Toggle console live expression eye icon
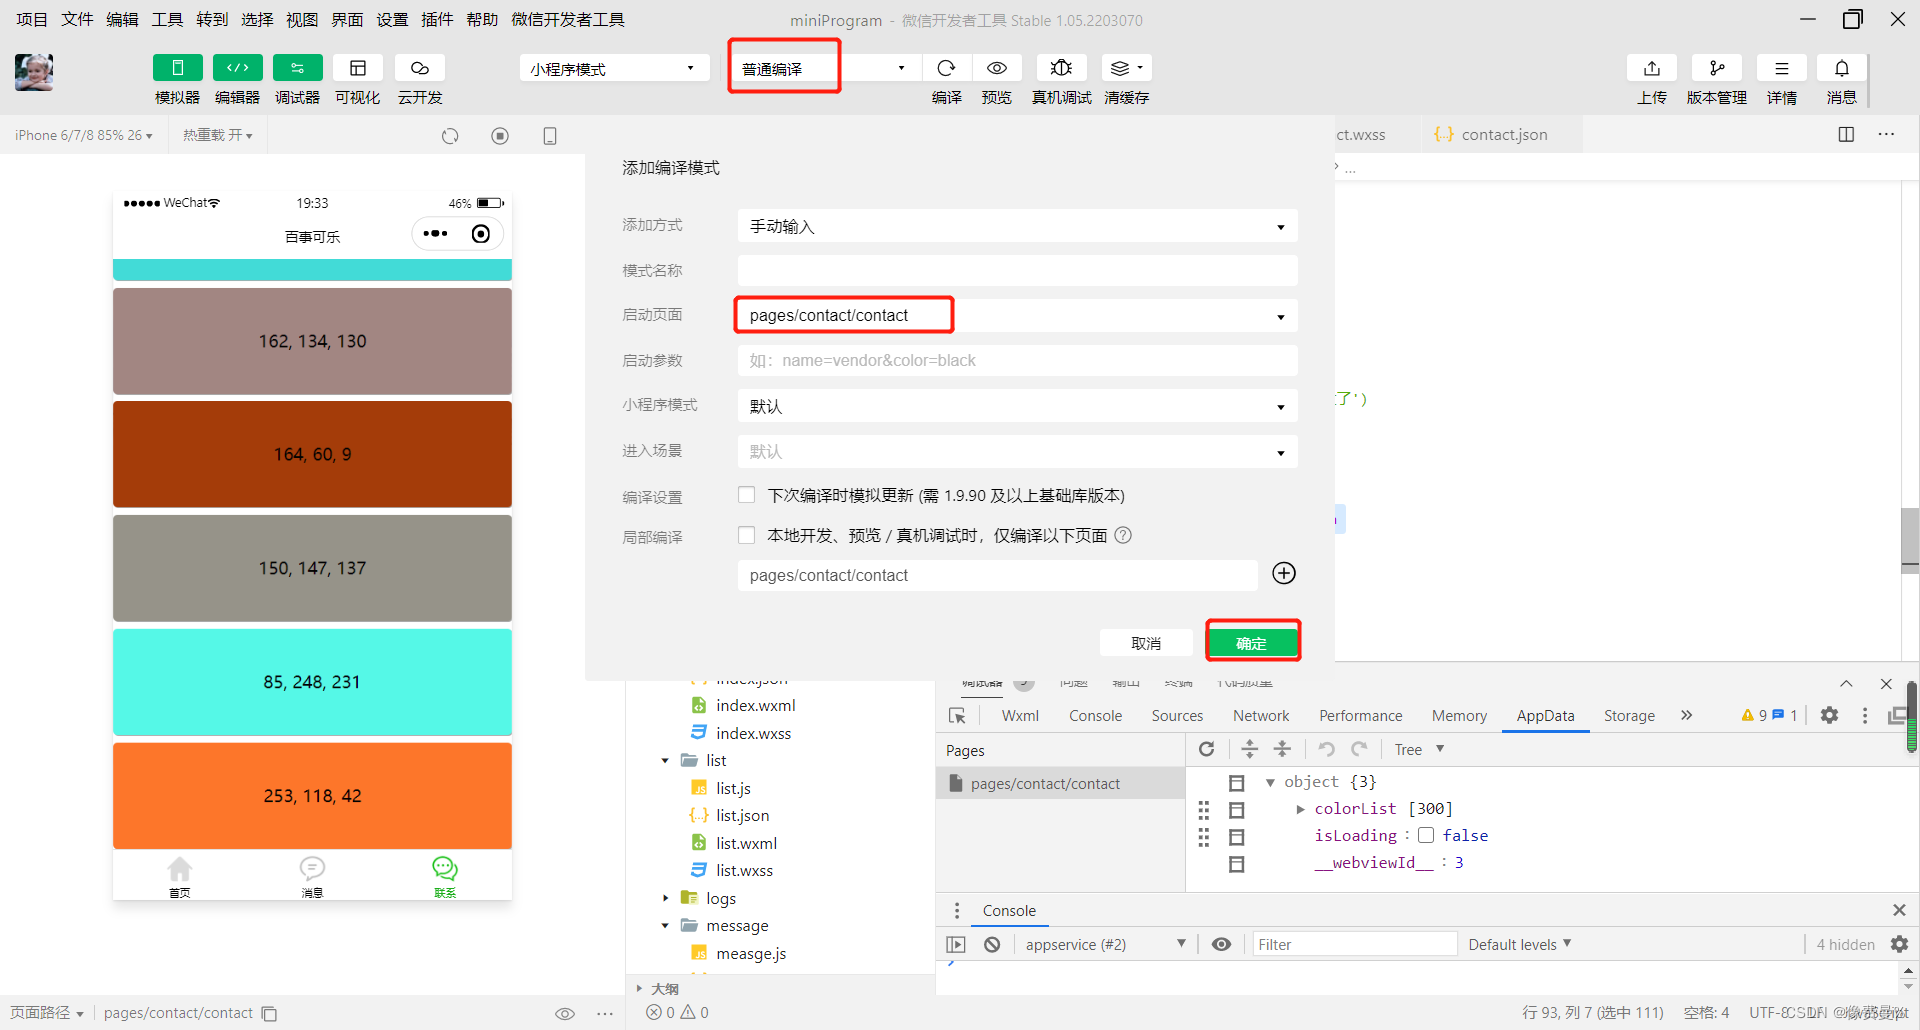The width and height of the screenshot is (1920, 1030). [x=1221, y=944]
